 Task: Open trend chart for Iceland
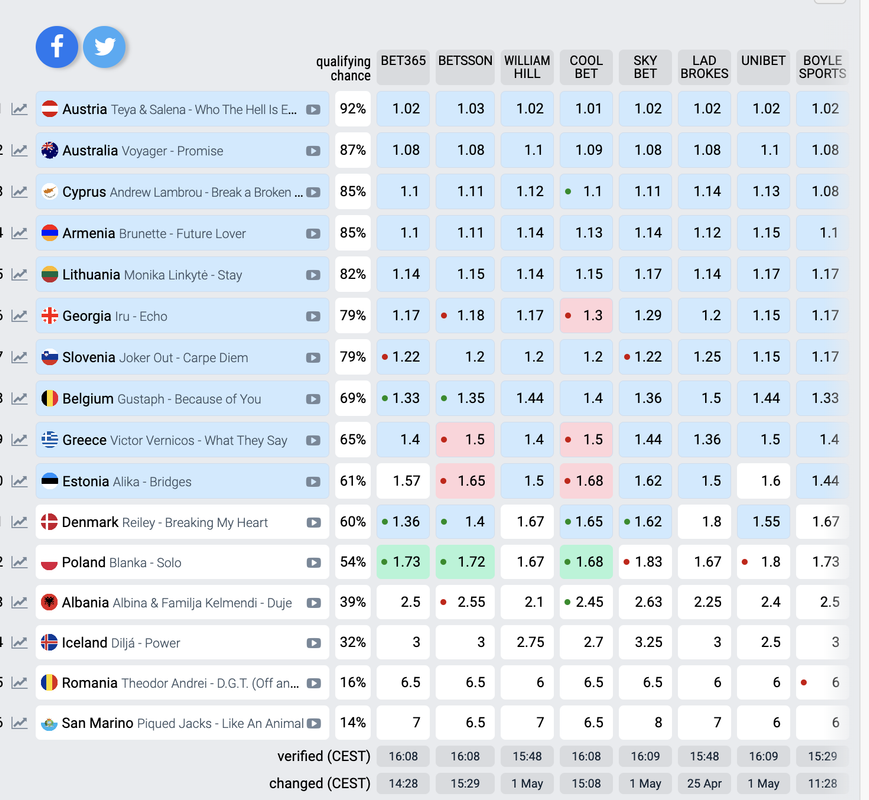19,643
